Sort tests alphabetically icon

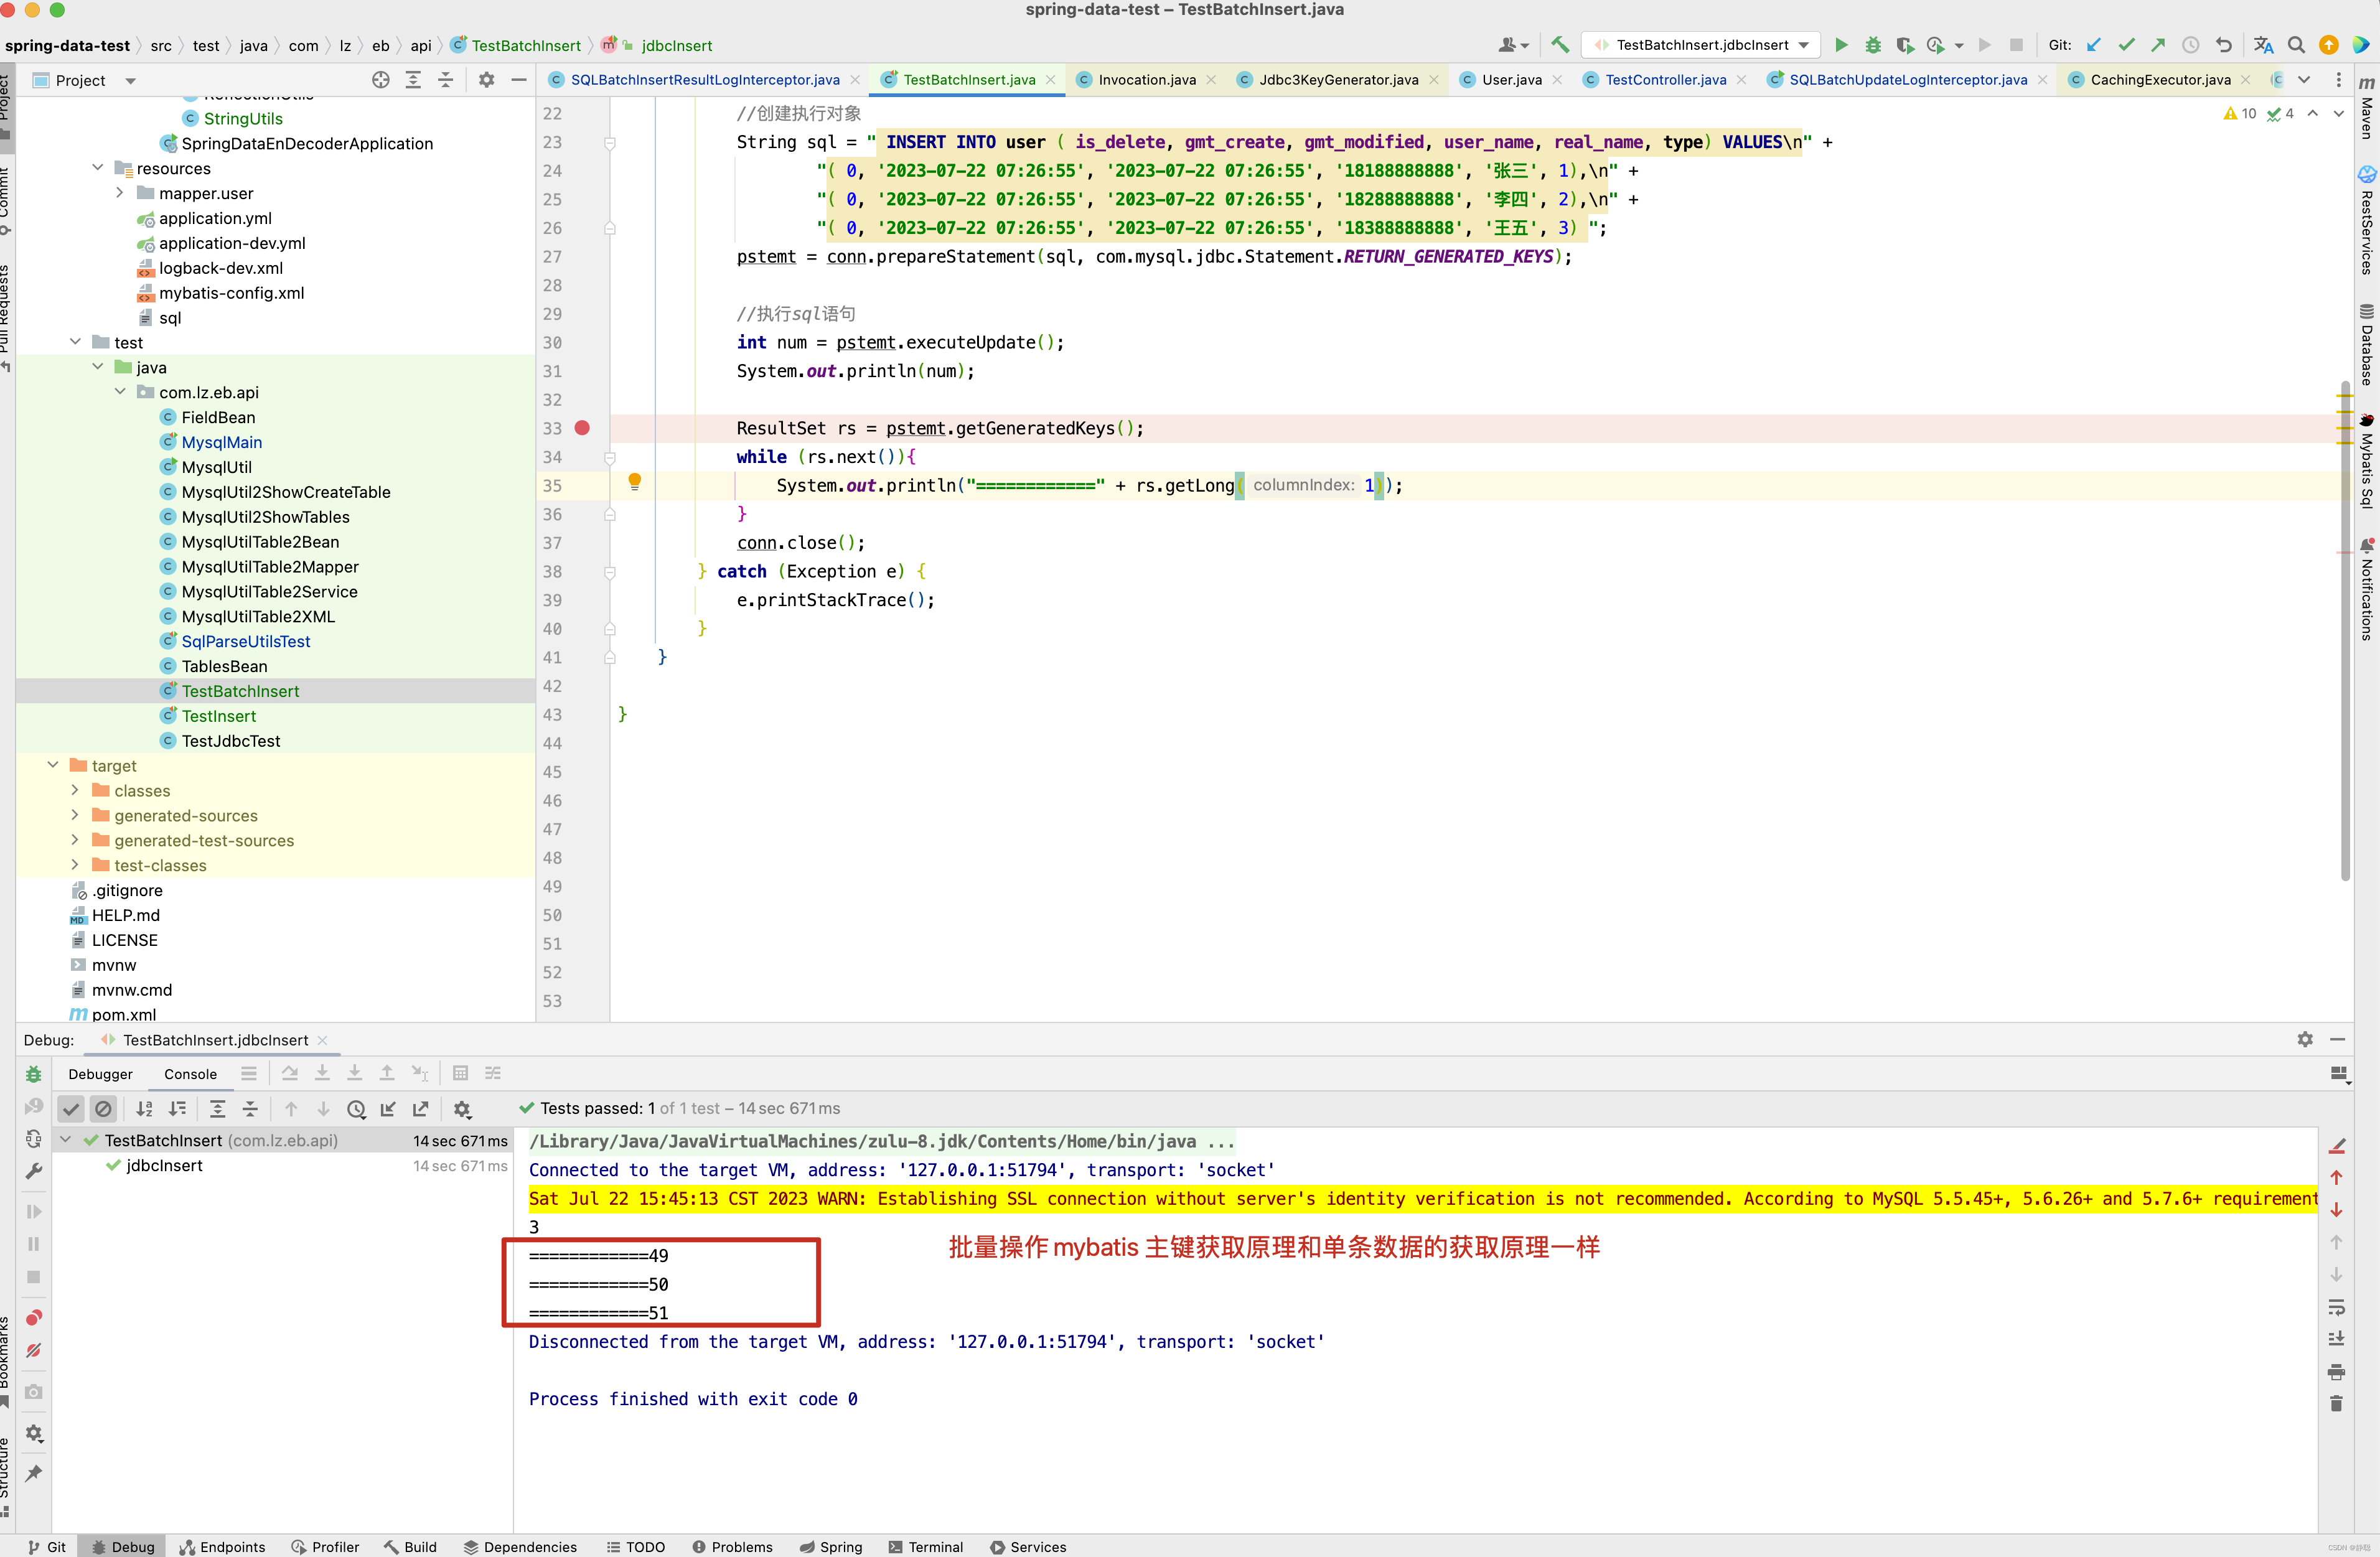145,1109
